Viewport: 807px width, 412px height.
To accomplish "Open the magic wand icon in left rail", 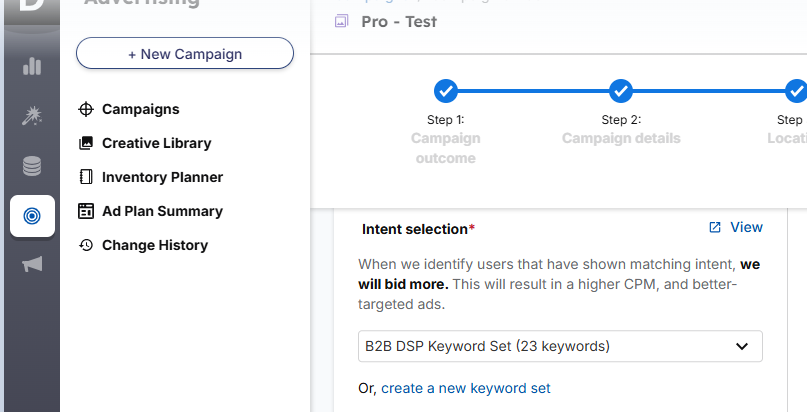I will pos(32,116).
